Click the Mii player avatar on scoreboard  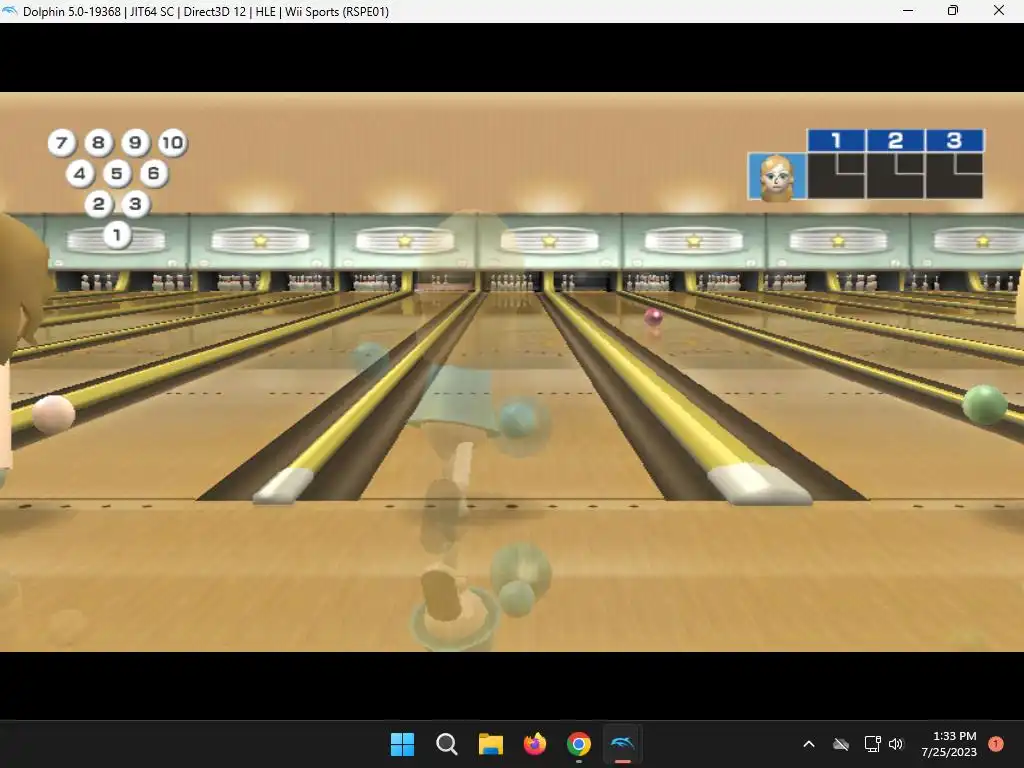[x=777, y=176]
